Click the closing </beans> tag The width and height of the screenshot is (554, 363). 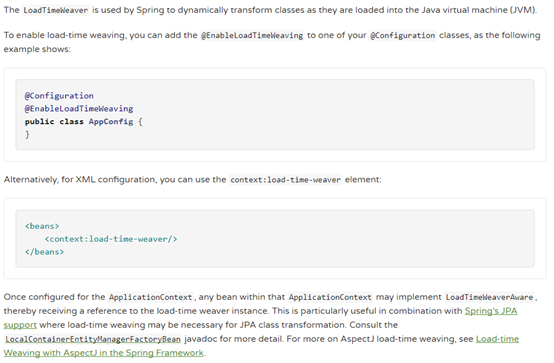pos(45,252)
